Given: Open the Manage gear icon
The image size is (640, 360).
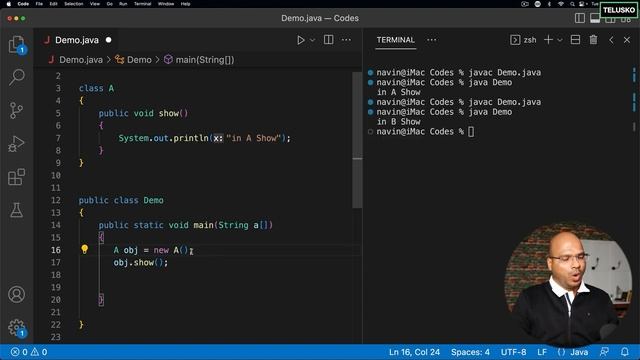Looking at the screenshot, I should [x=16, y=327].
